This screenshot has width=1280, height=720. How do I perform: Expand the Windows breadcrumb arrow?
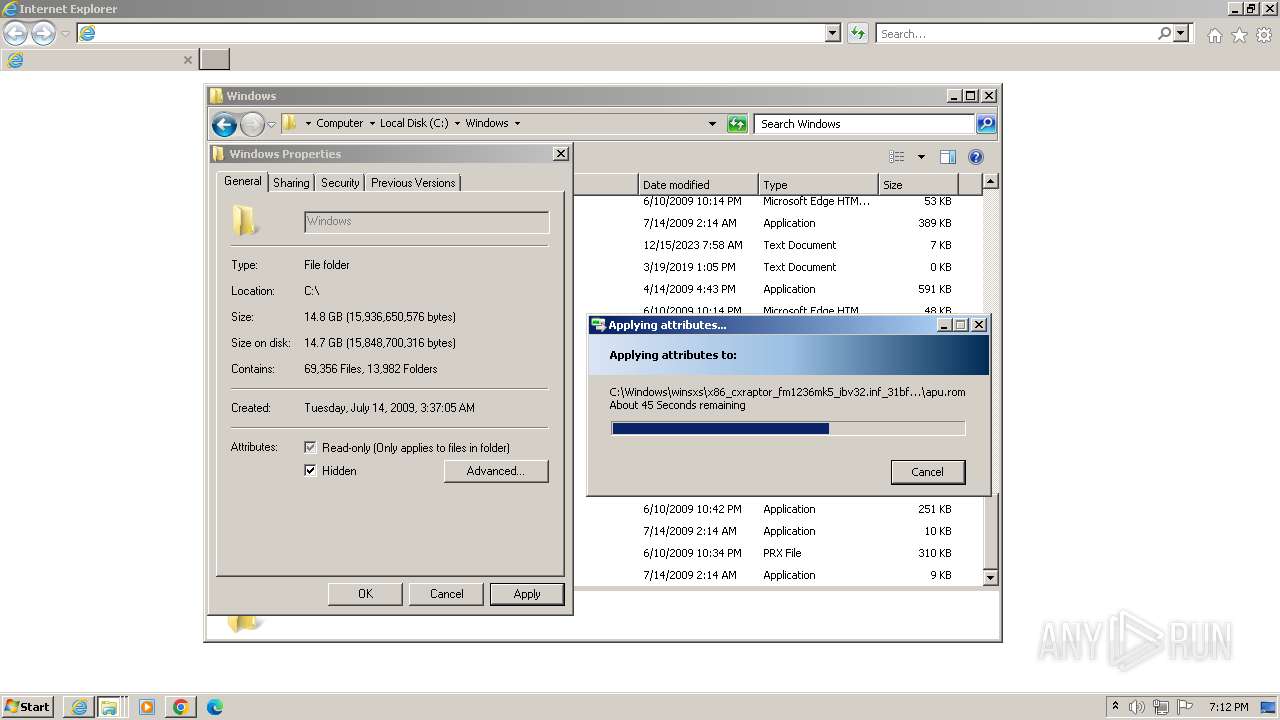[x=517, y=124]
